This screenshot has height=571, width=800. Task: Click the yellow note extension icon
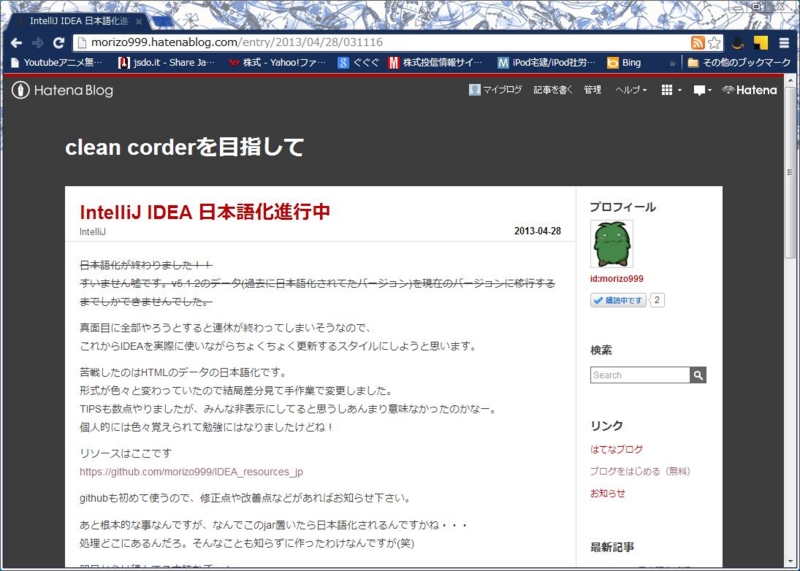click(761, 43)
